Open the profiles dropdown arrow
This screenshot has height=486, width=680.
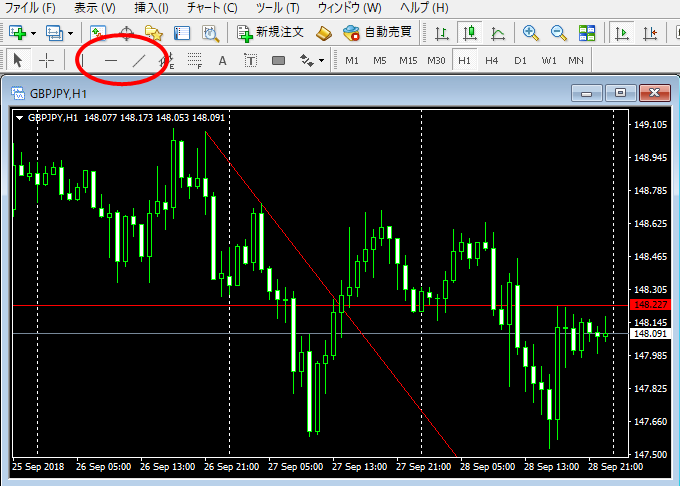point(68,33)
